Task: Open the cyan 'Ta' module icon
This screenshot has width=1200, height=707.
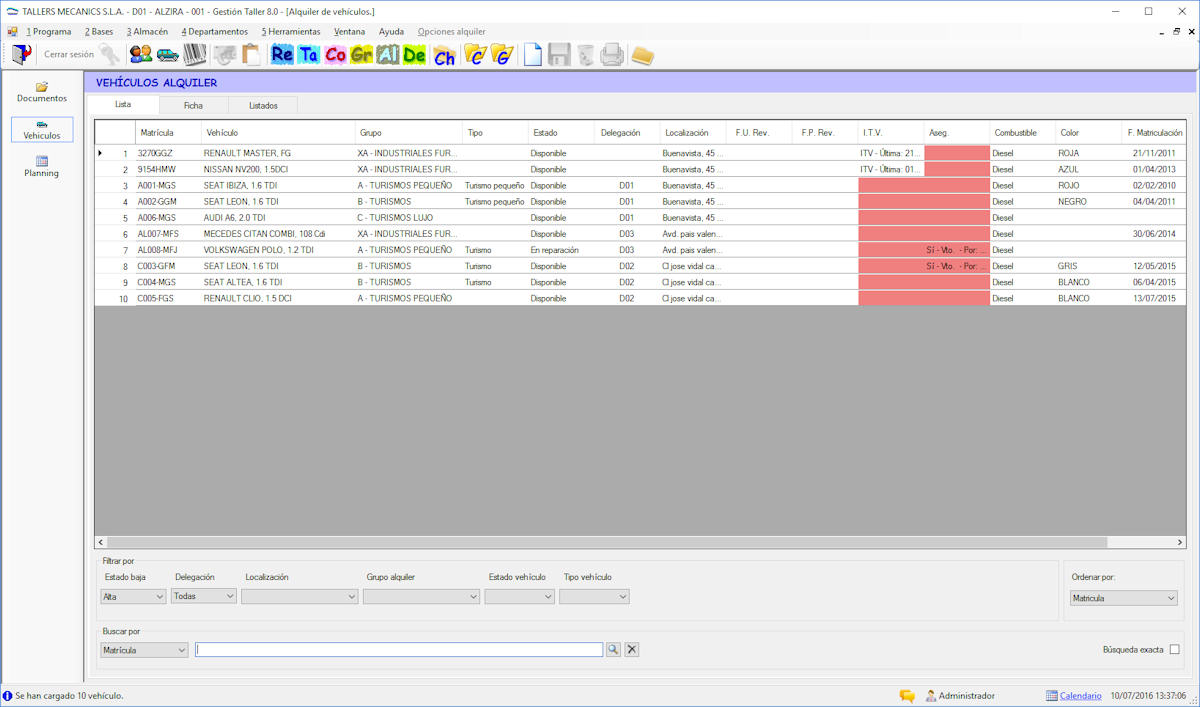Action: coord(308,55)
